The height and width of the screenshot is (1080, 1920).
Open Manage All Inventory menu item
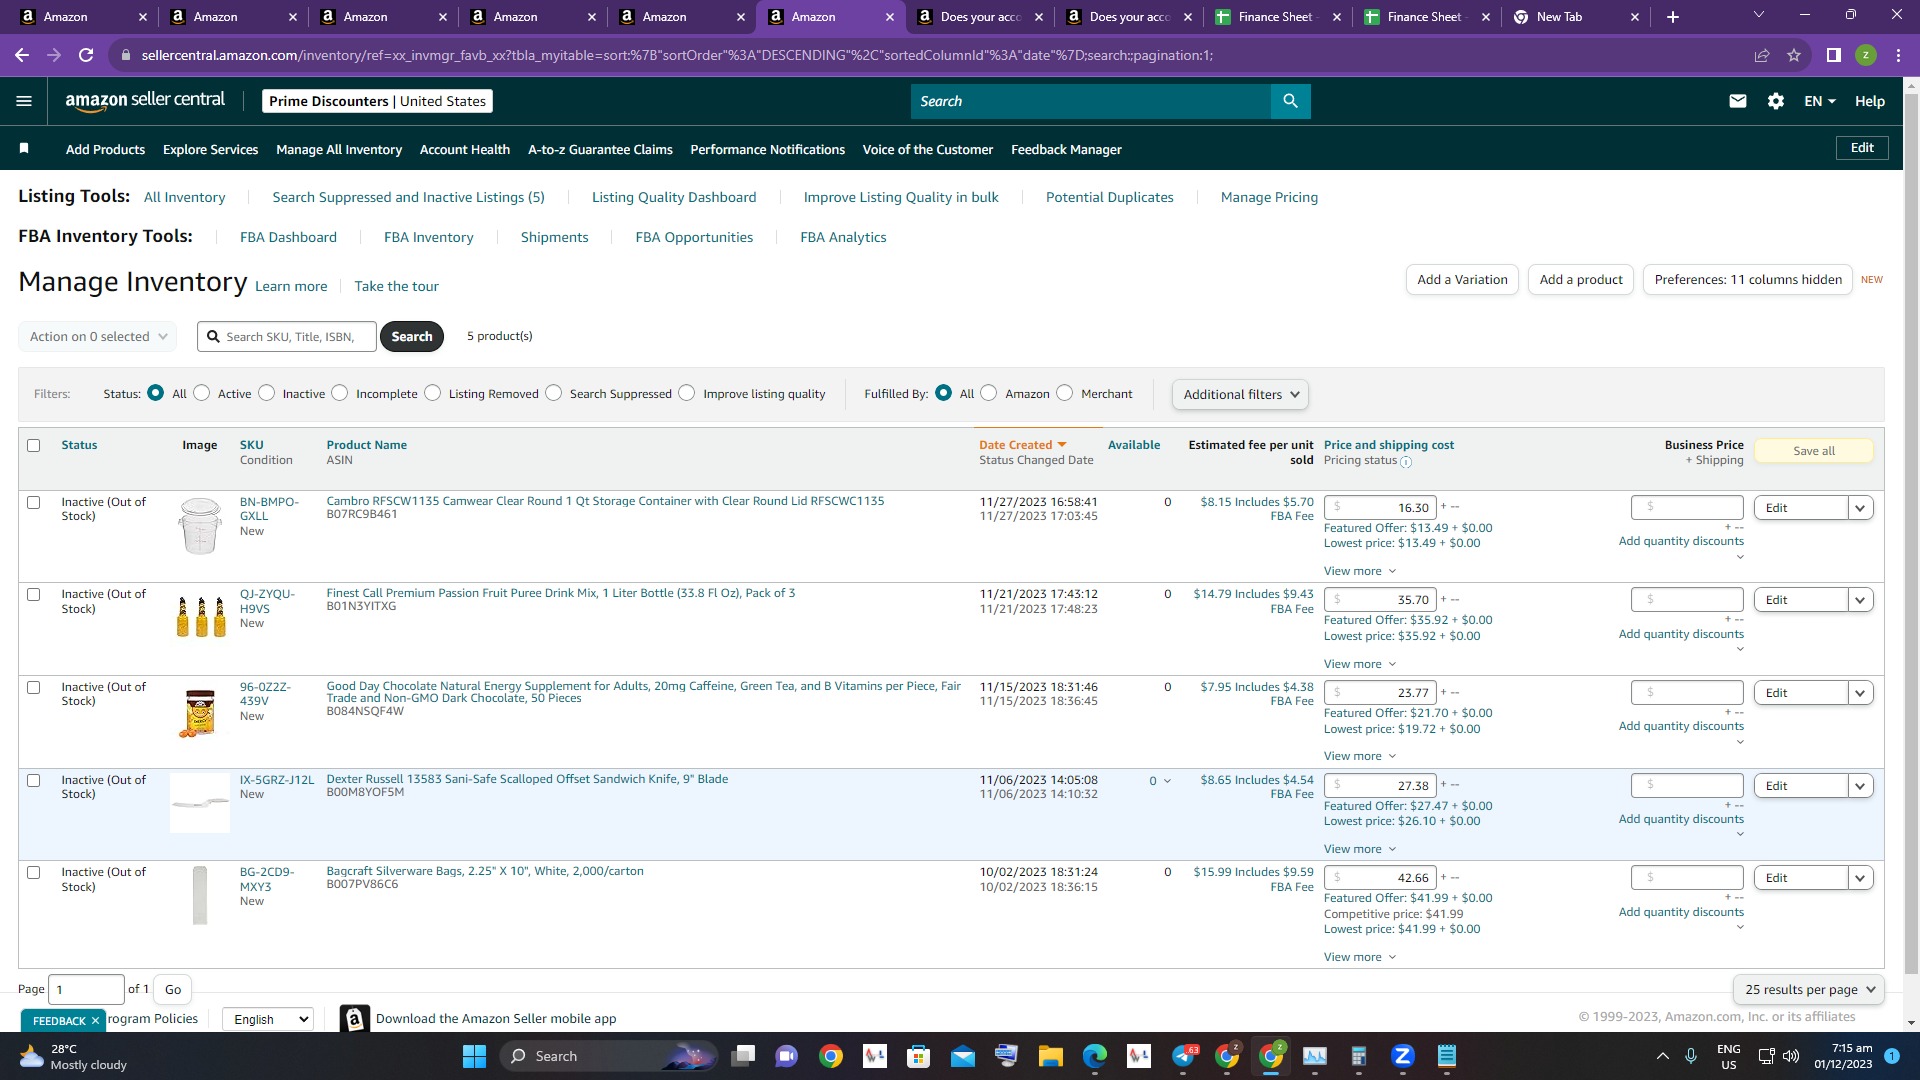point(339,149)
